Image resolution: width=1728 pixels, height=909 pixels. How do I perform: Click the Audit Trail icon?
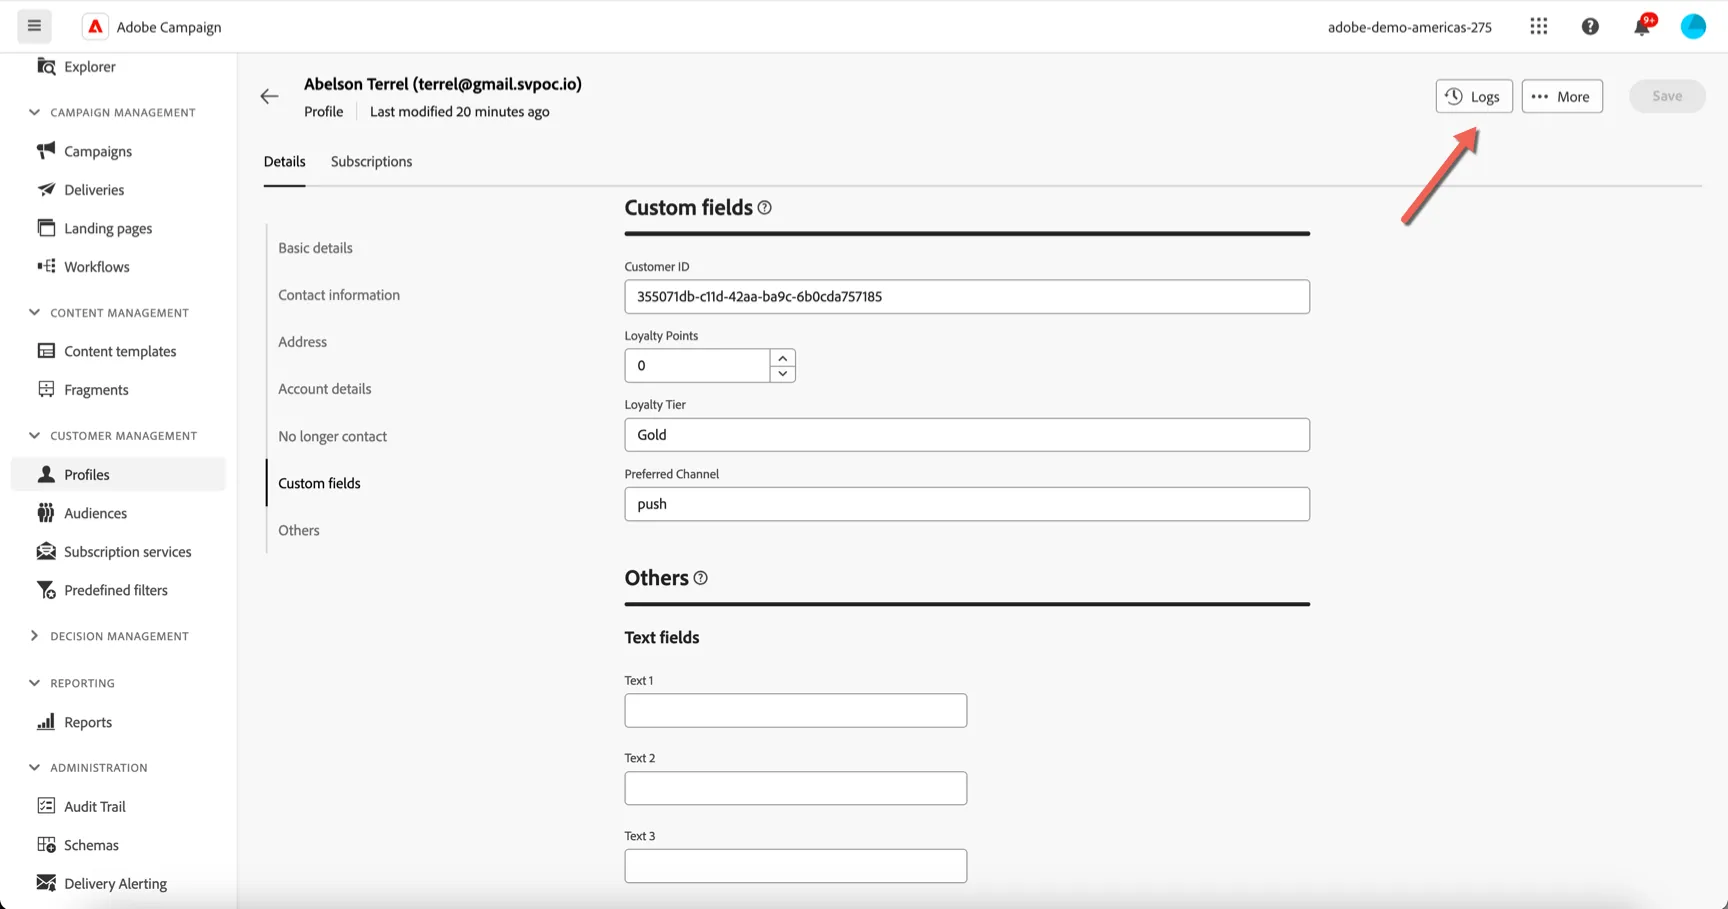pyautogui.click(x=46, y=806)
